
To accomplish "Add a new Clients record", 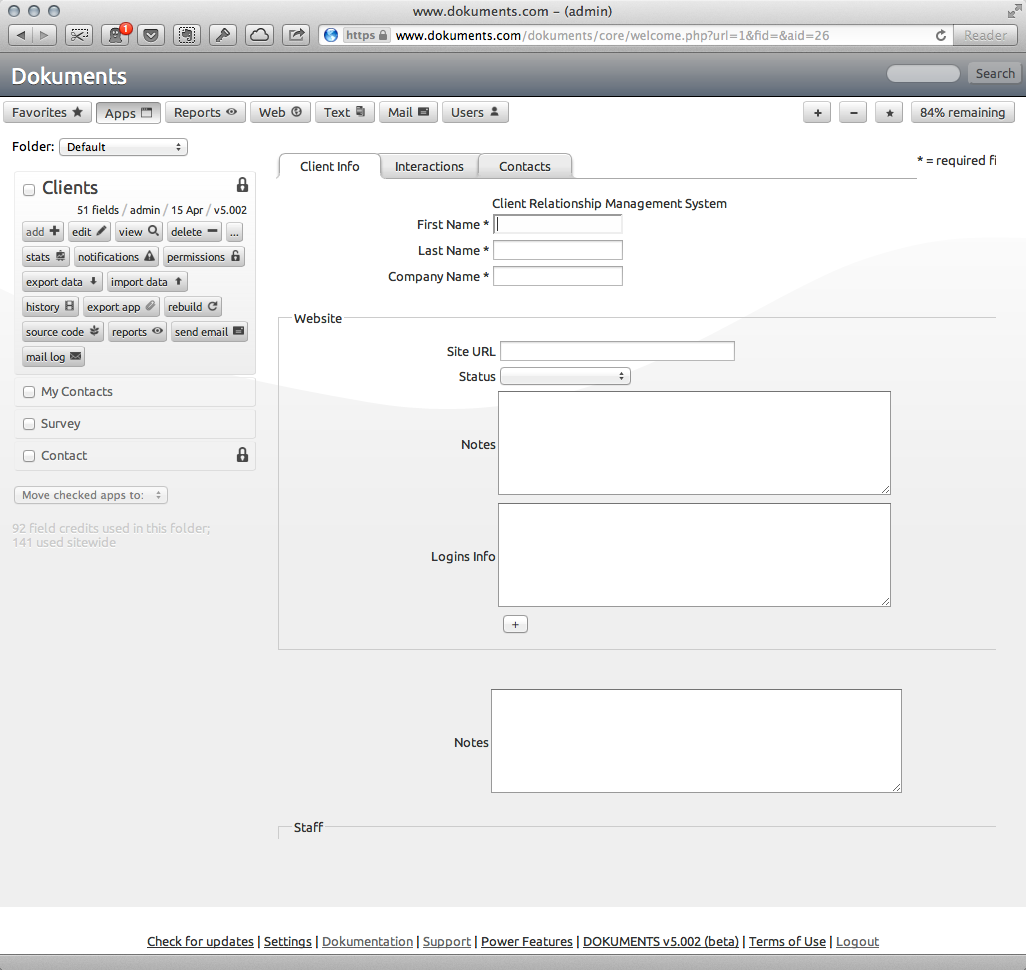I will pos(43,232).
